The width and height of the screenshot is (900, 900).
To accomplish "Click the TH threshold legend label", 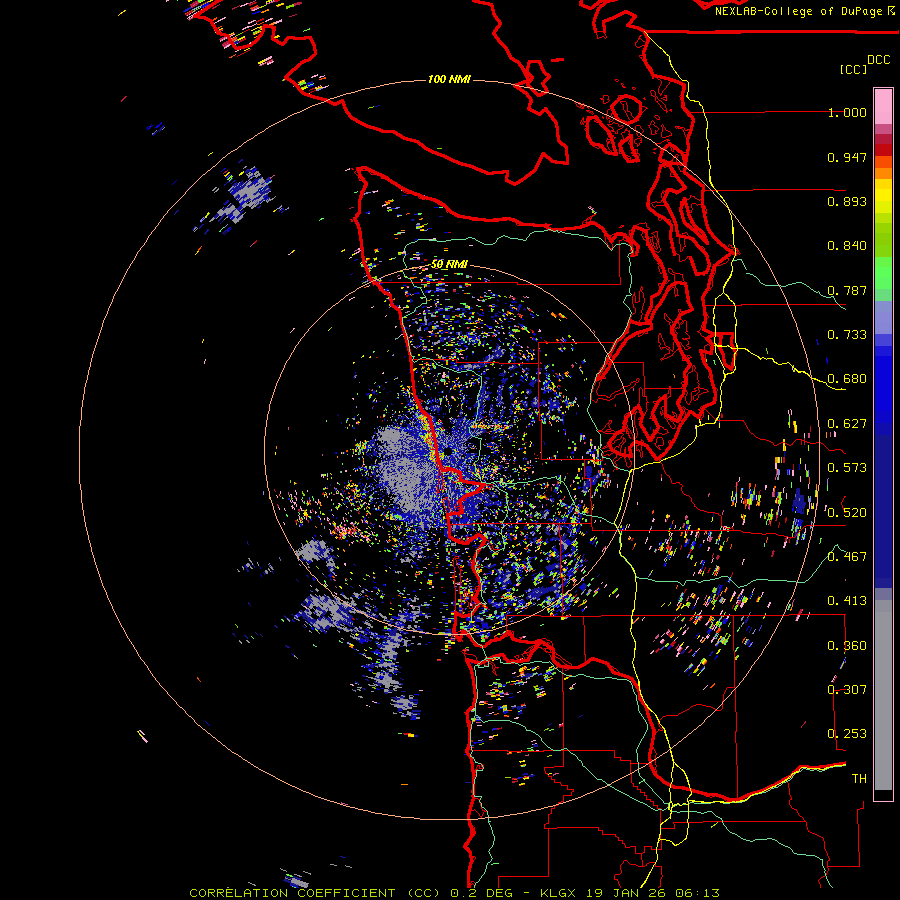I will (859, 778).
